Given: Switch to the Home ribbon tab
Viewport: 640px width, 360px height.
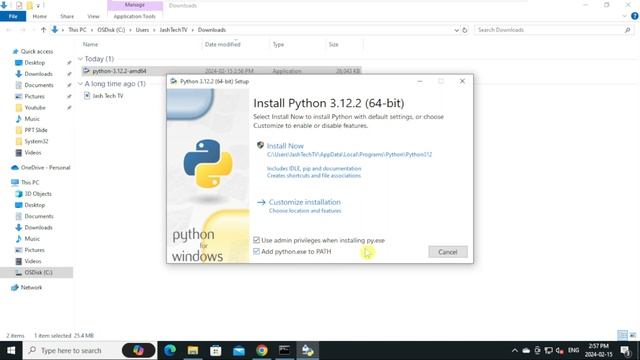Looking at the screenshot, I should click(40, 16).
